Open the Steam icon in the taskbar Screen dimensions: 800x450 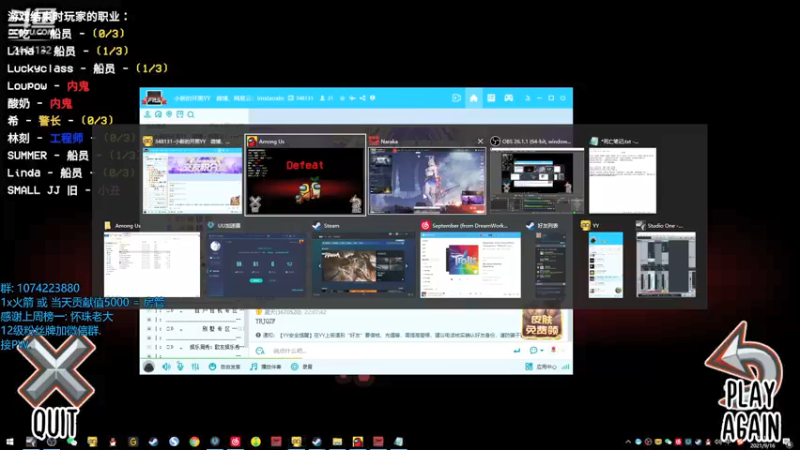click(x=154, y=441)
